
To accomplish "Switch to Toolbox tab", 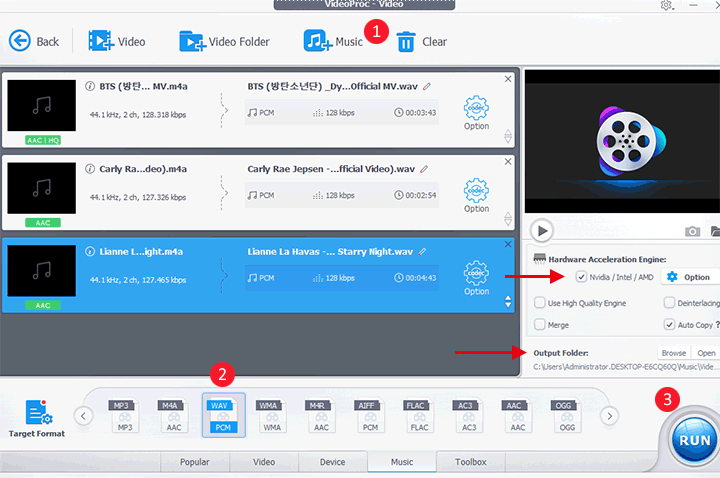I will tap(471, 461).
